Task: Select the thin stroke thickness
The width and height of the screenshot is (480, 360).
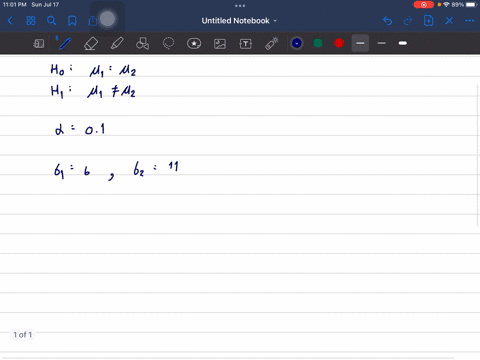Action: pyautogui.click(x=382, y=43)
